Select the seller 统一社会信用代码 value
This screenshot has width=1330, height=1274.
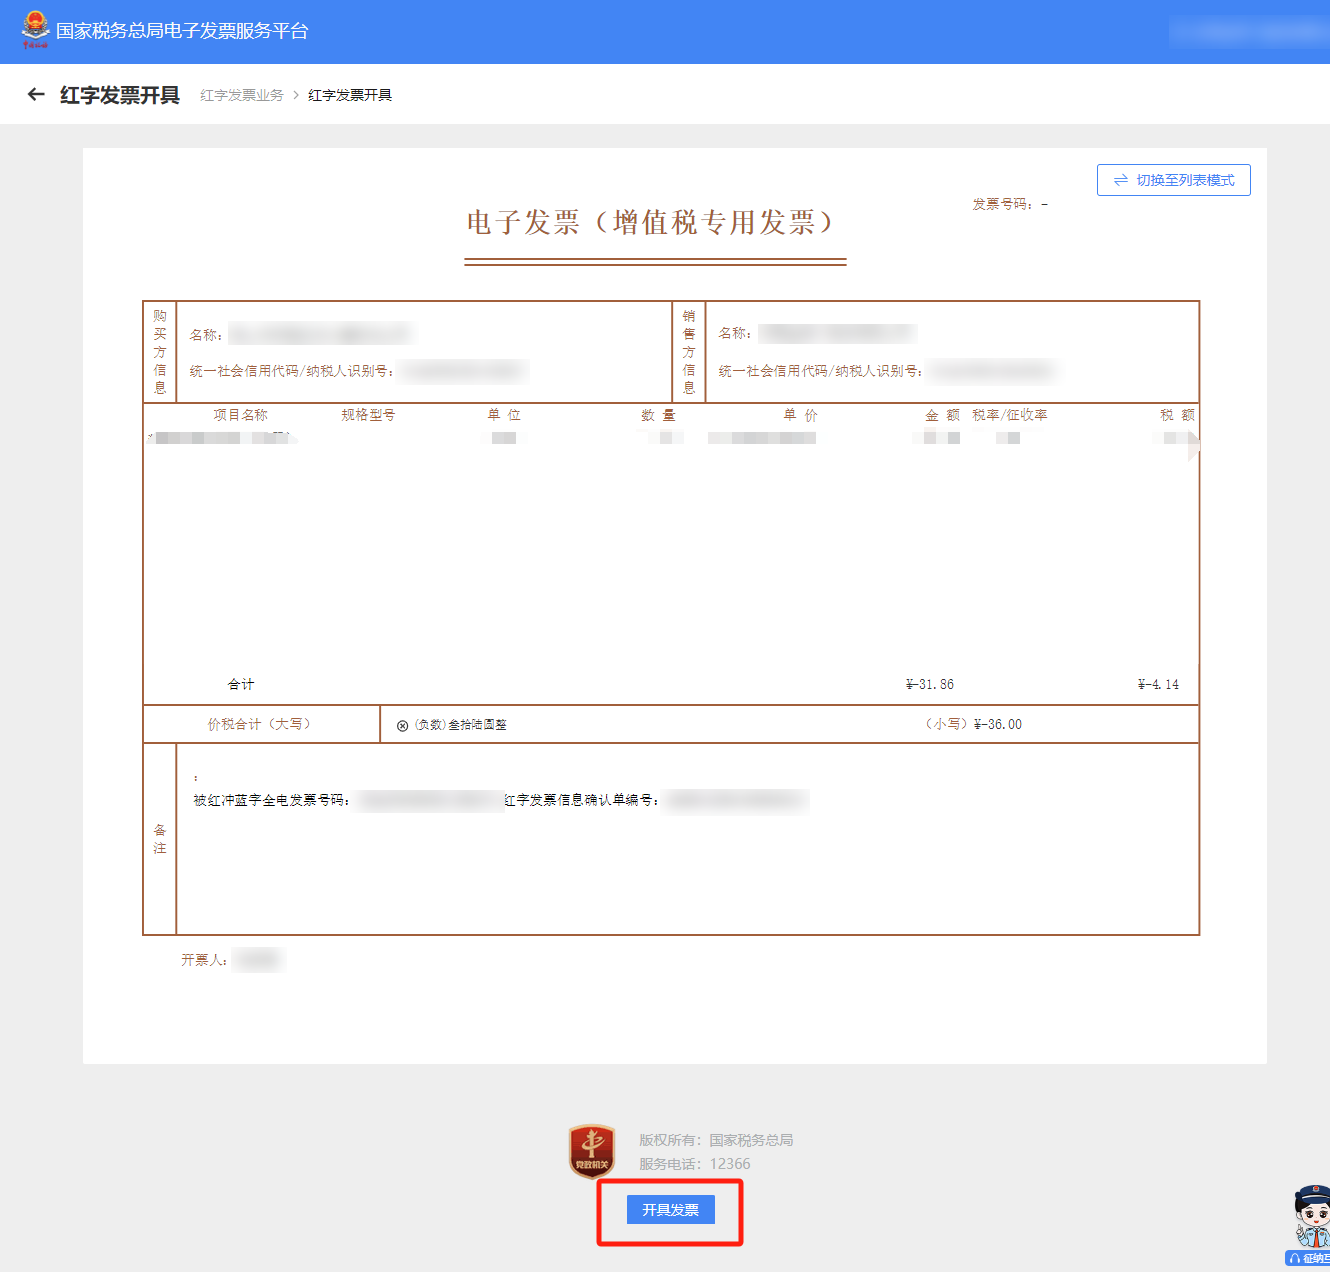992,371
